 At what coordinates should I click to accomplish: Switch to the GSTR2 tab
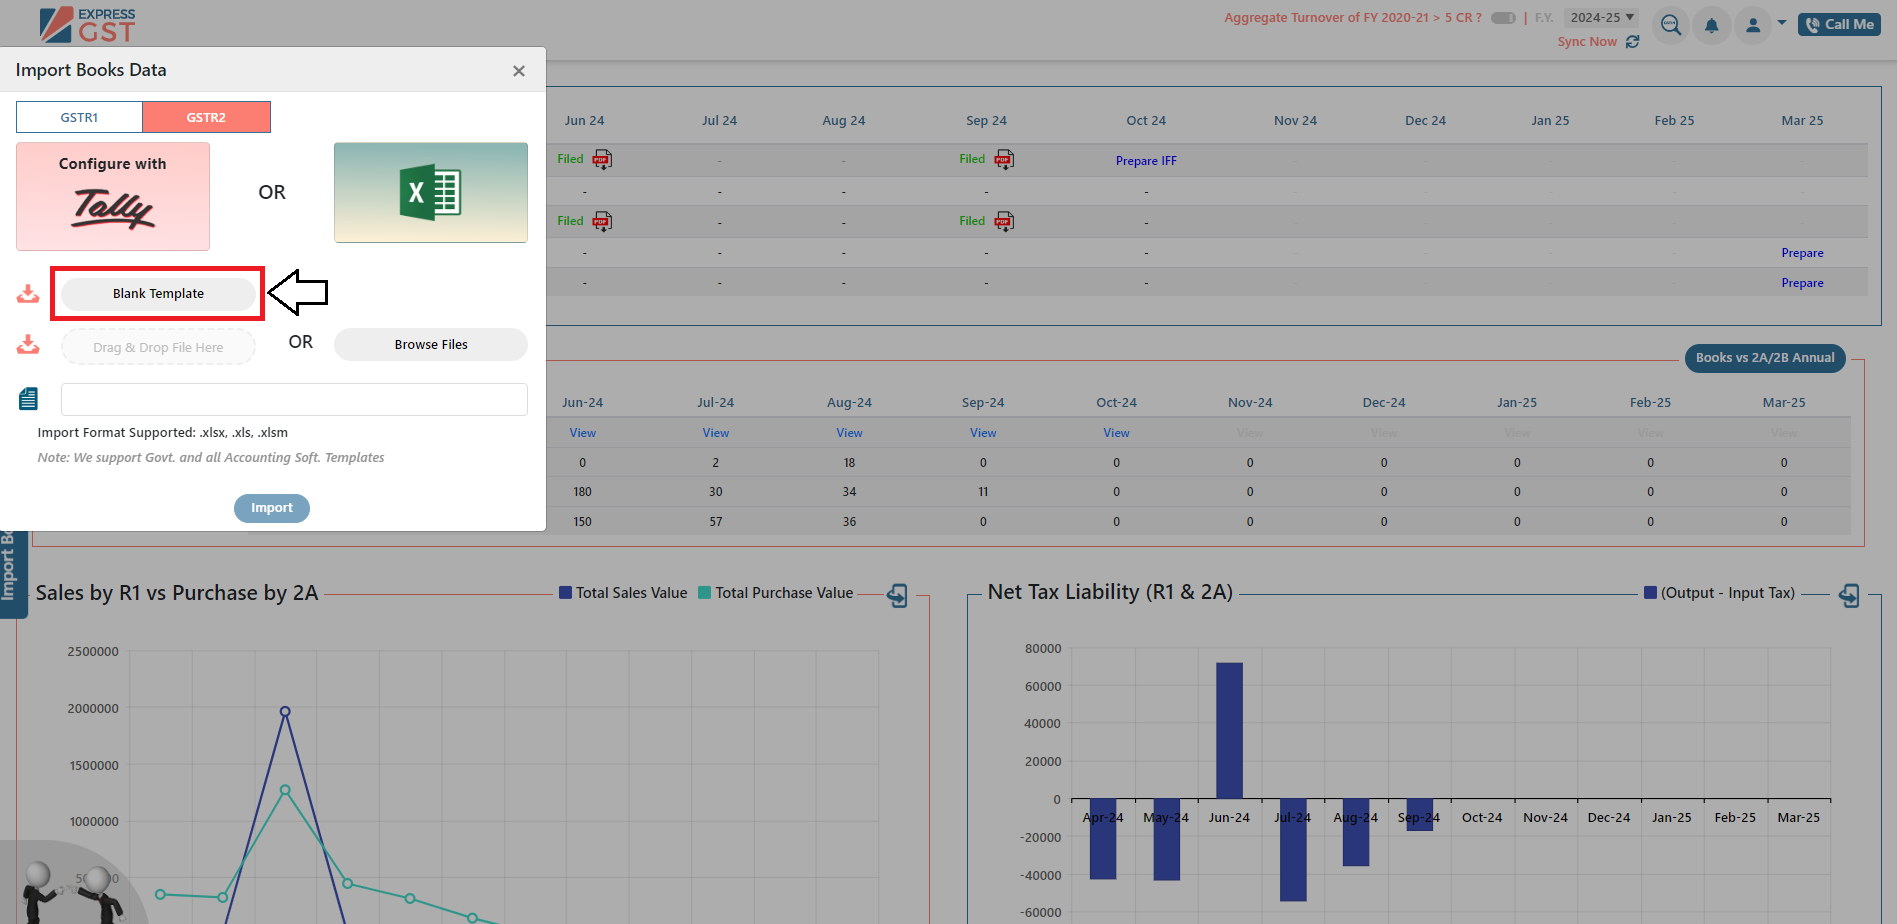(x=206, y=117)
